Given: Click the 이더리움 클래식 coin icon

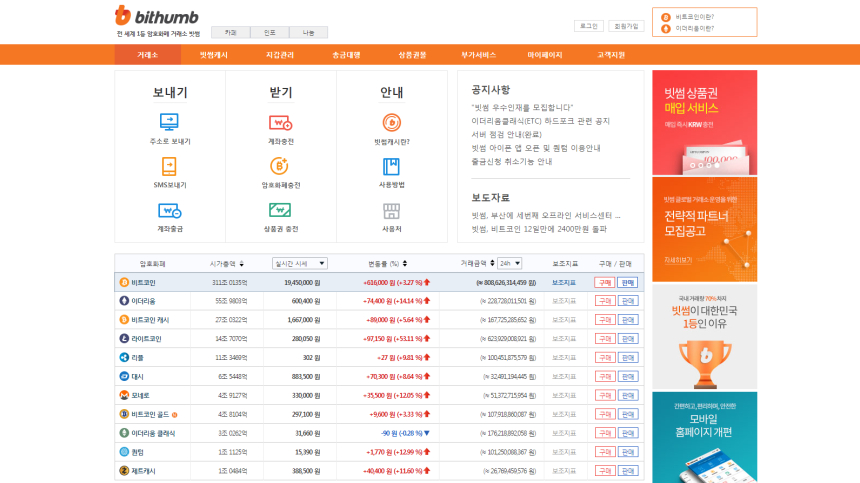Looking at the screenshot, I should [124, 433].
